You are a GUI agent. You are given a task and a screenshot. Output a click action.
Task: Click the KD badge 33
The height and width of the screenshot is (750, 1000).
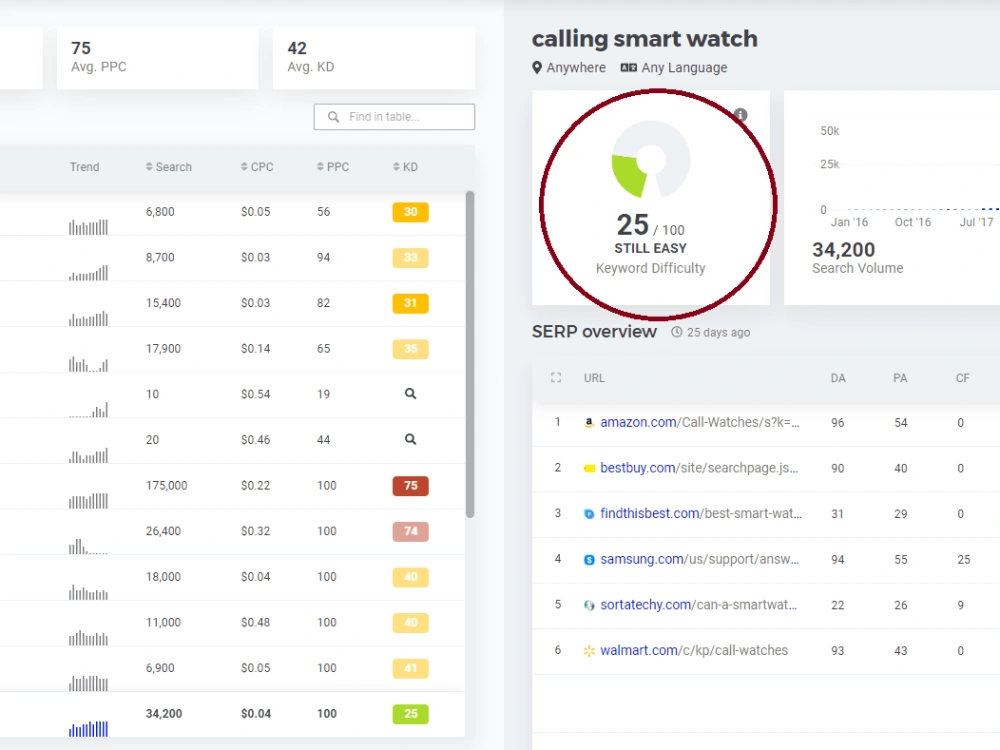click(411, 258)
